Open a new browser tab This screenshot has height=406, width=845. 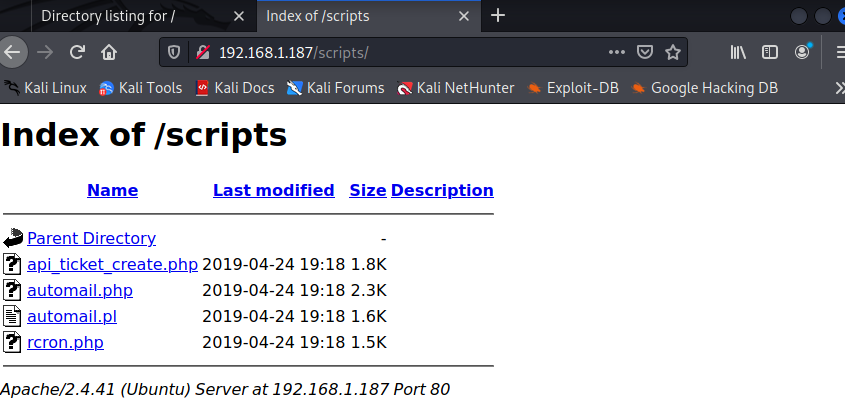[x=498, y=16]
